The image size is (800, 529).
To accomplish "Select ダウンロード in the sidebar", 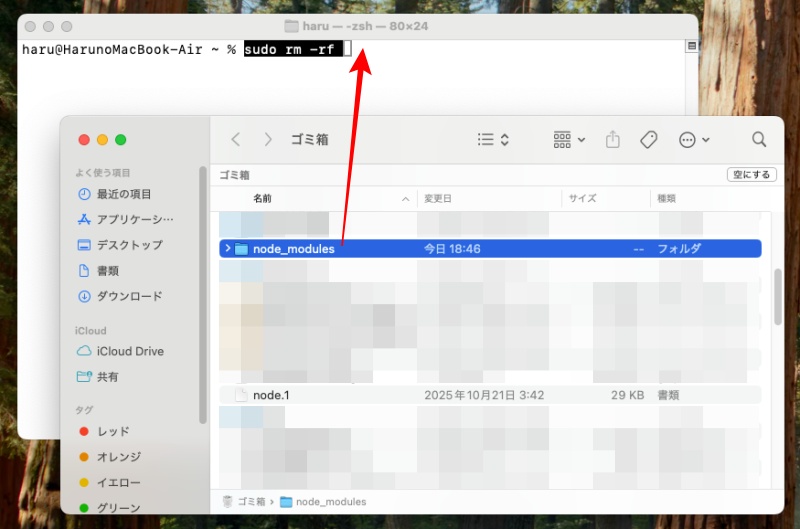I will pos(129,296).
